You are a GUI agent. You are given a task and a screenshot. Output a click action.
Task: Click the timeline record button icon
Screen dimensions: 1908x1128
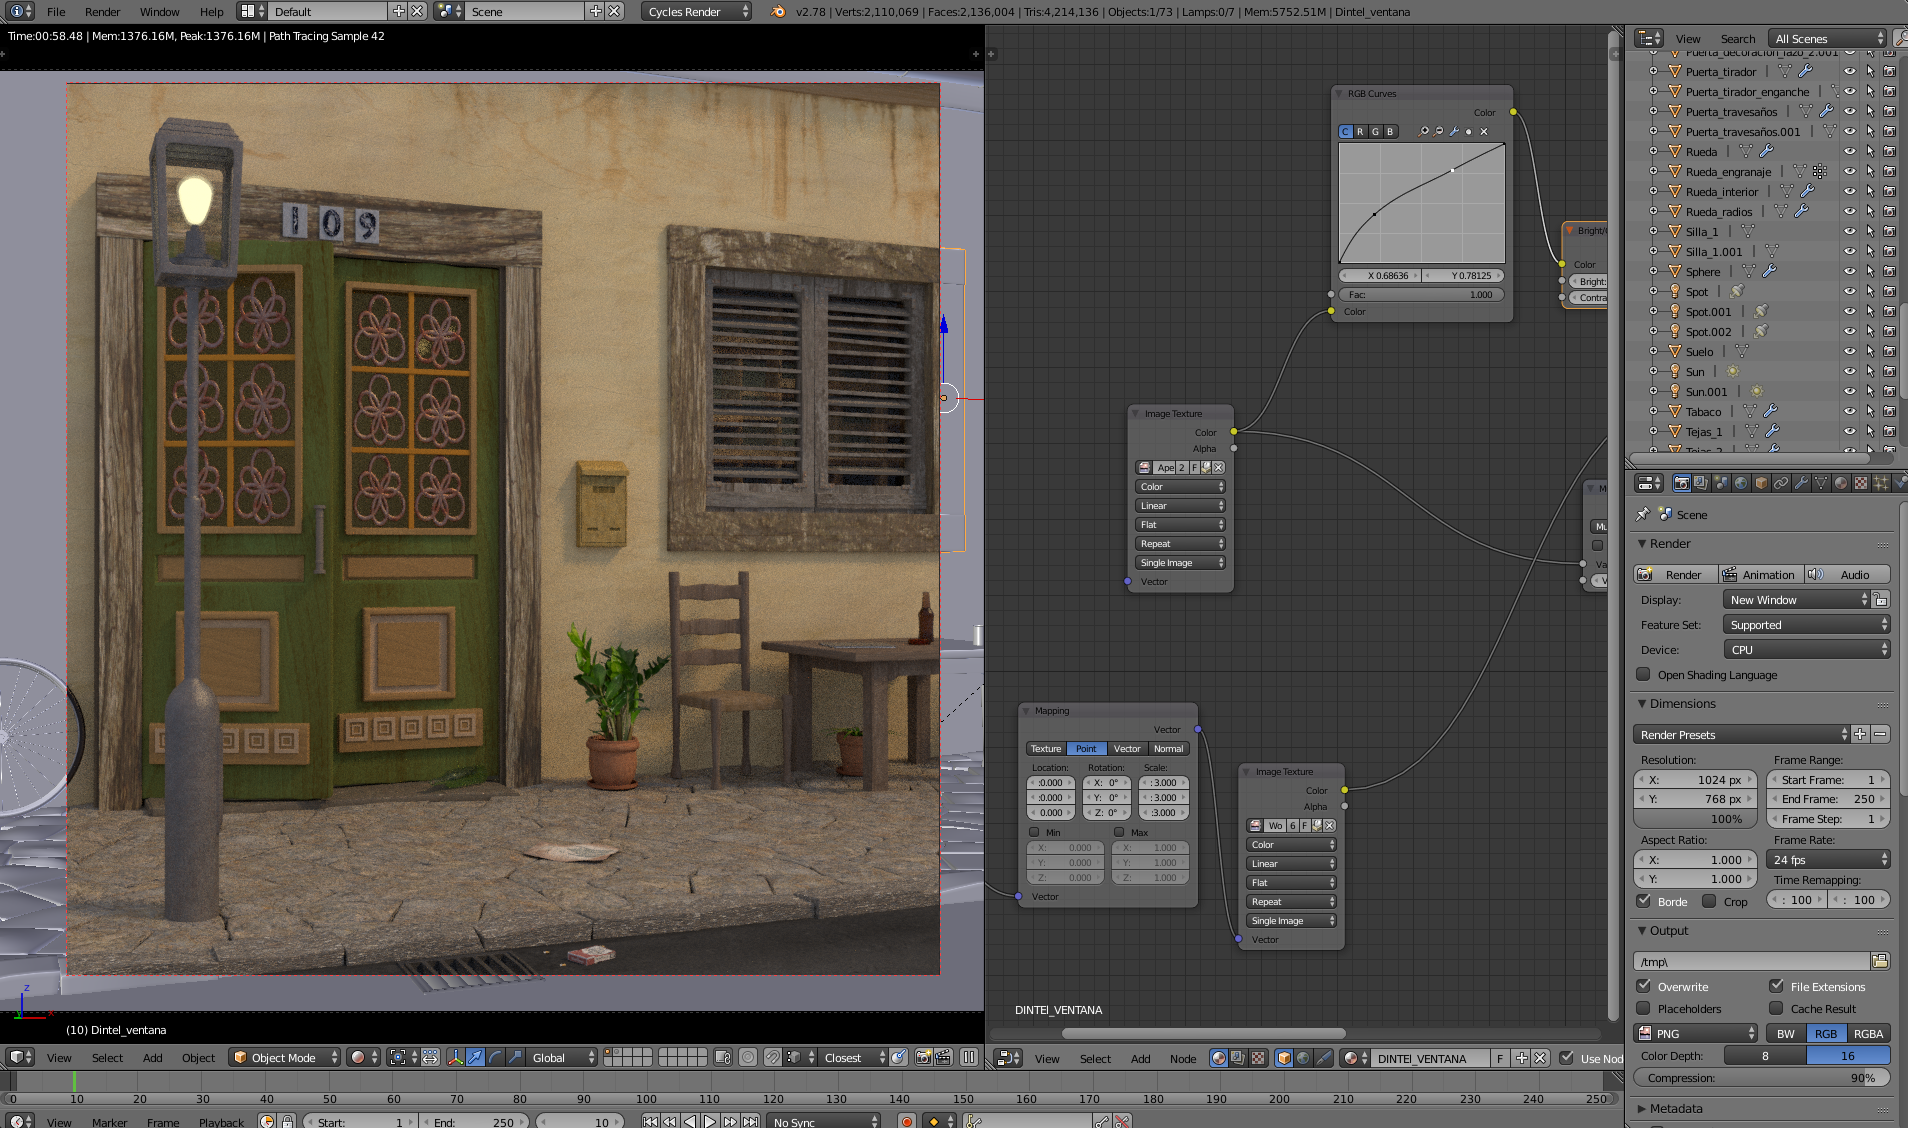[906, 1122]
